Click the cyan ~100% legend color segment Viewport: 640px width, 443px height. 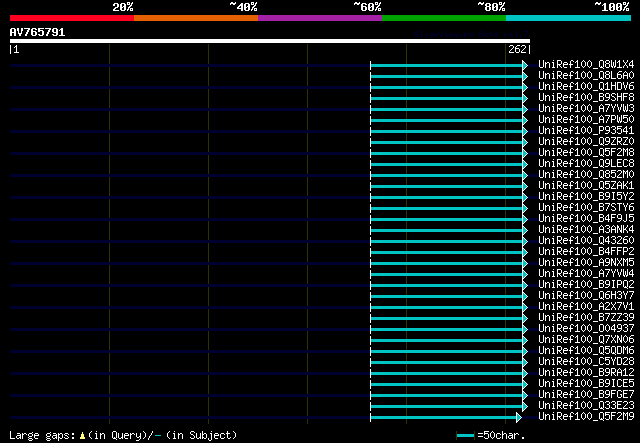(x=569, y=18)
